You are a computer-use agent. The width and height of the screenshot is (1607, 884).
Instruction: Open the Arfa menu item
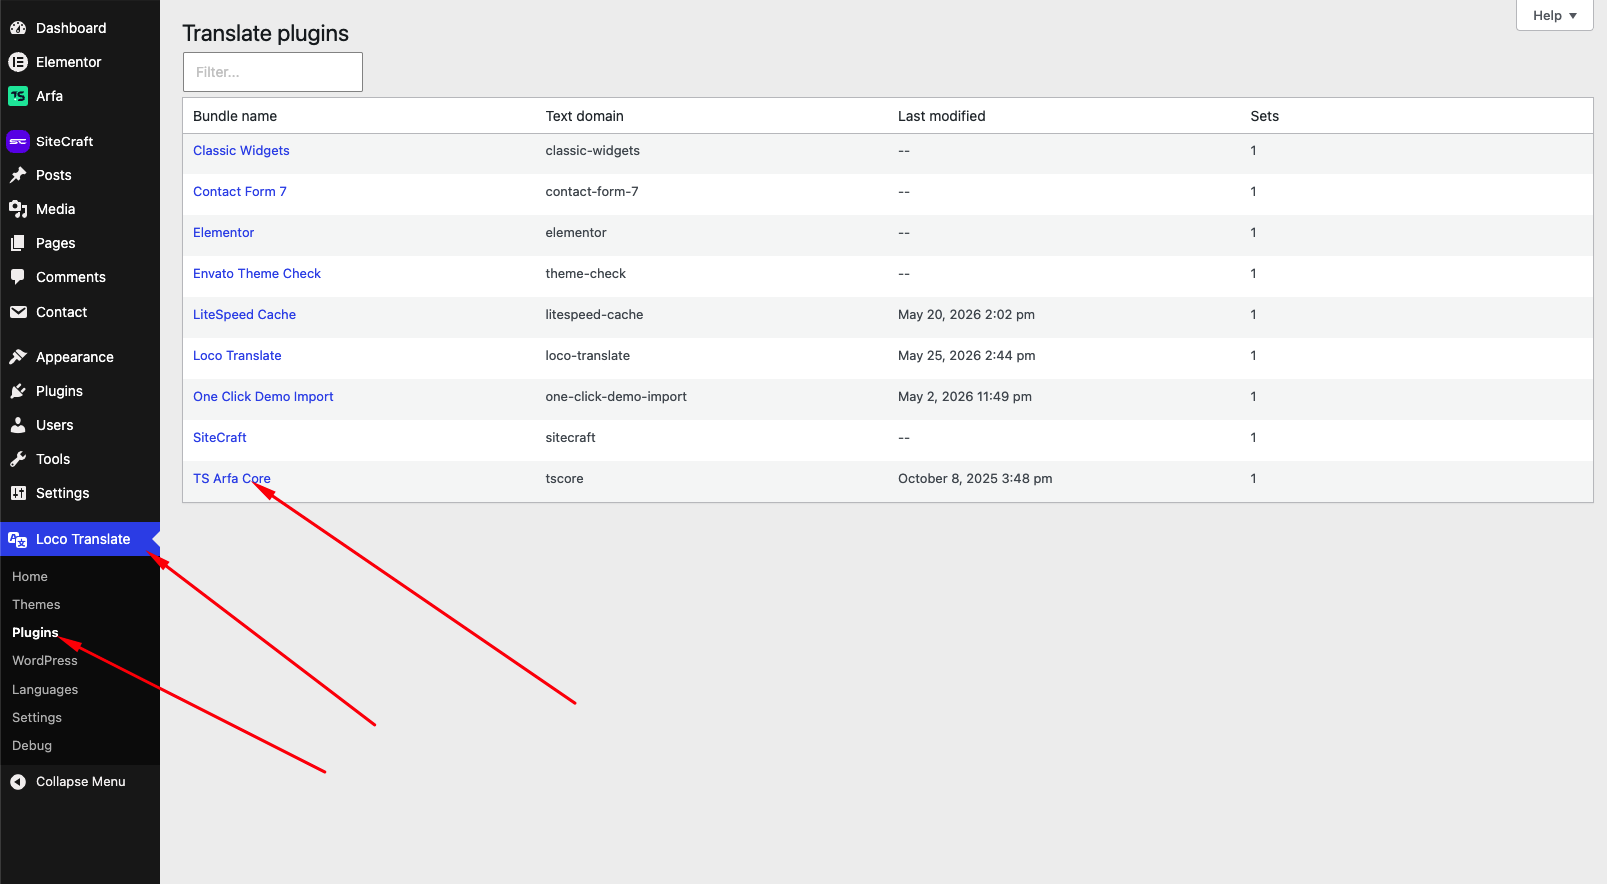(x=49, y=96)
